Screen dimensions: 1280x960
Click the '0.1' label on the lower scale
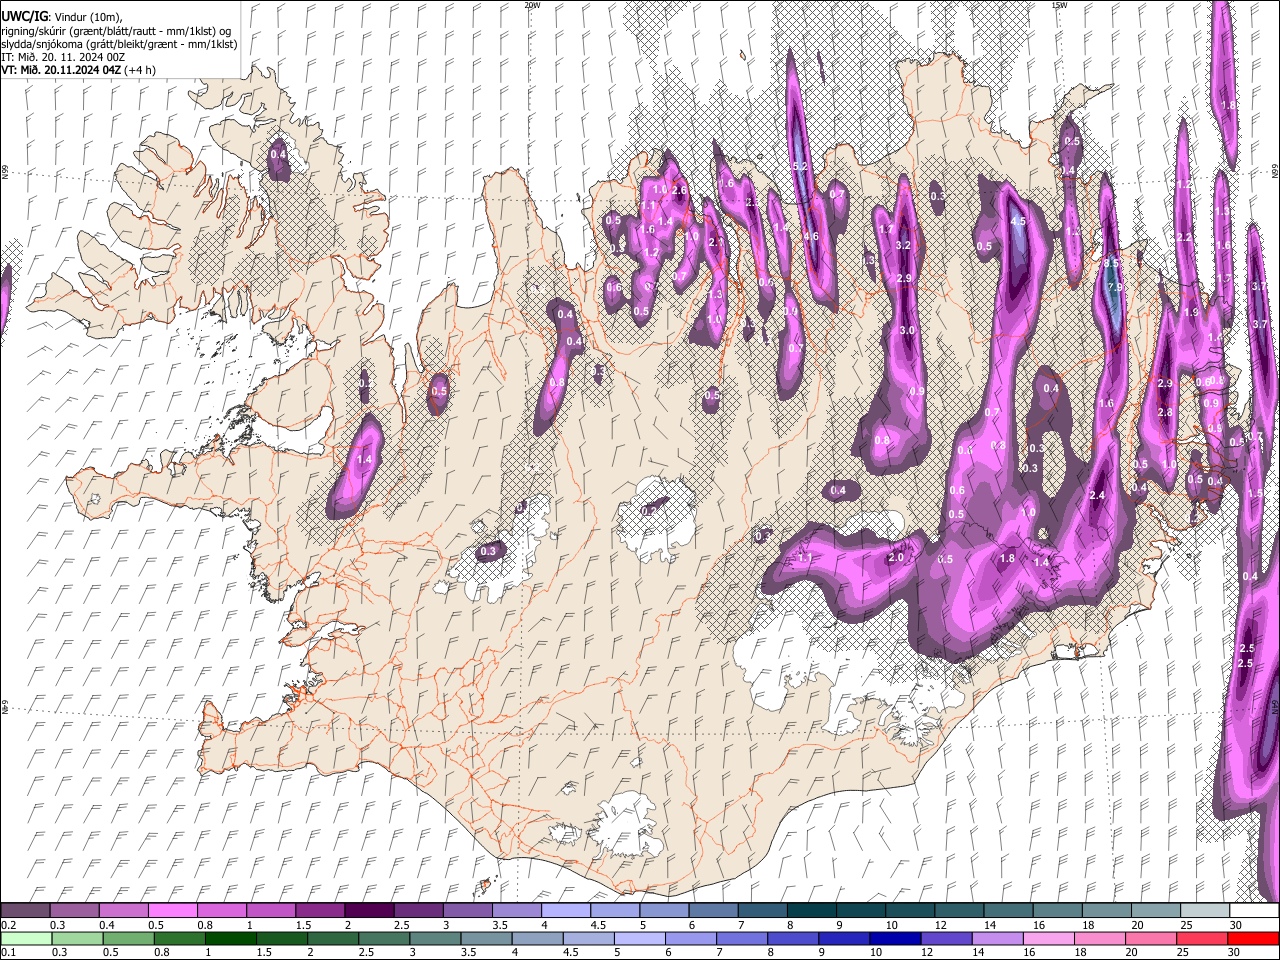click(x=8, y=953)
